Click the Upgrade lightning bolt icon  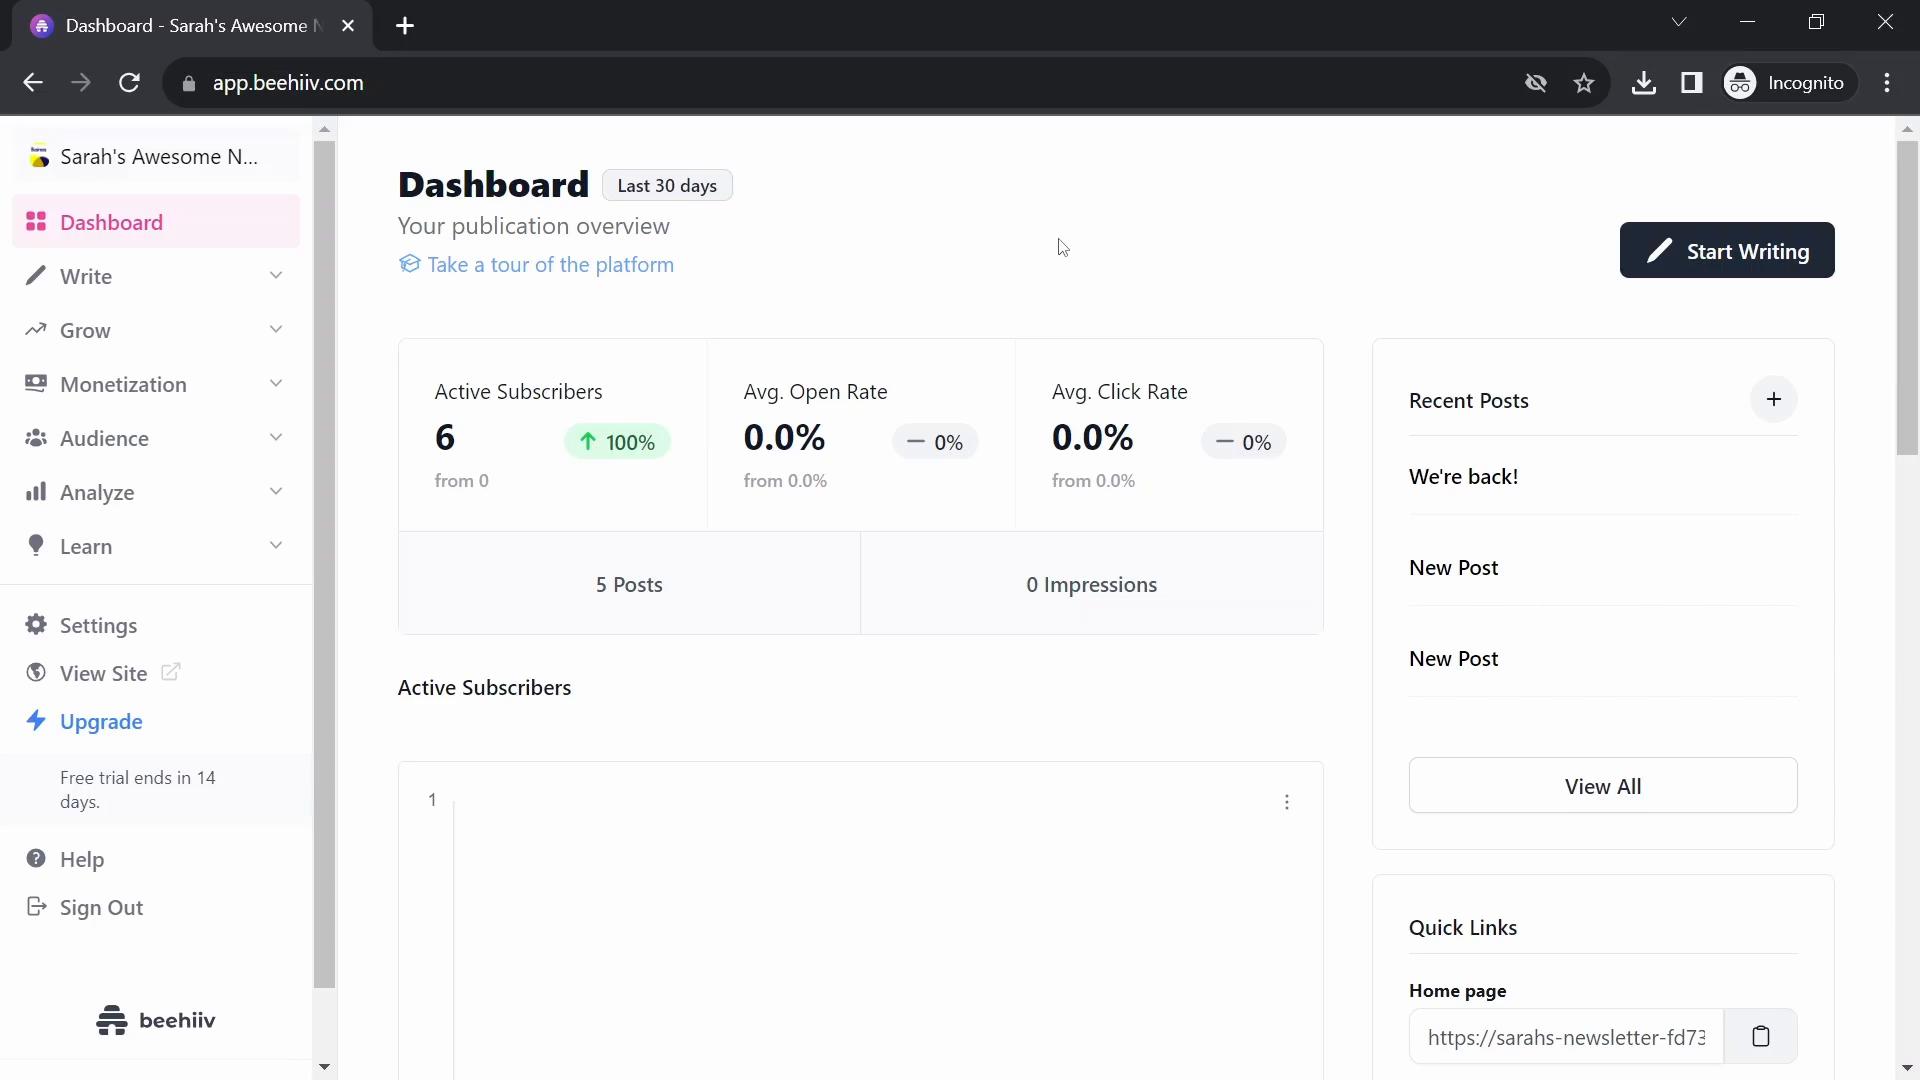[36, 721]
